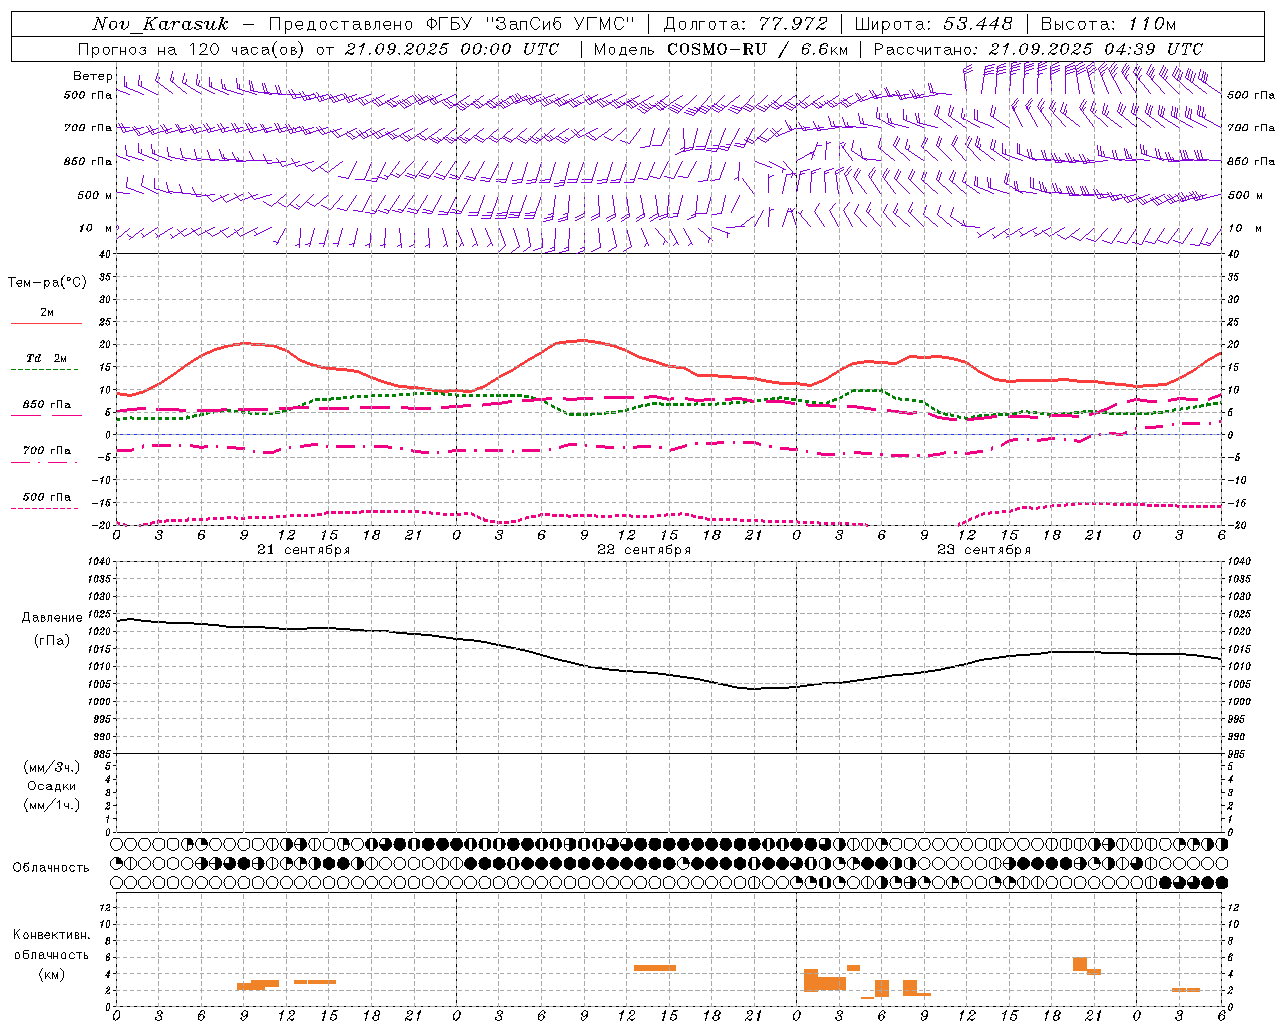Click the "Td 2м" dew point legend entry
Viewport: 1280px width, 1024px height.
(47, 358)
